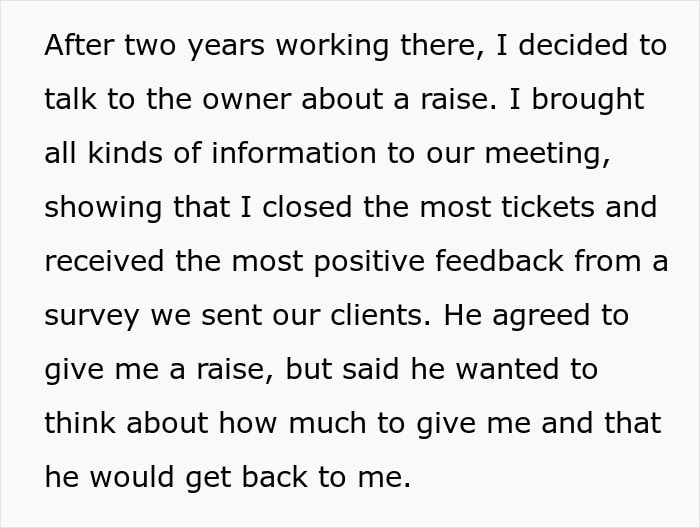
Task: Click the word "owner" in second line
Action: 247,99
